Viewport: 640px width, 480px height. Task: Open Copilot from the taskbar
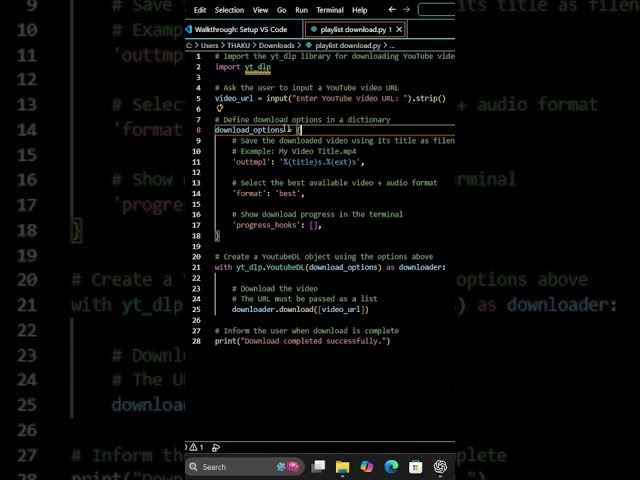coord(367,467)
